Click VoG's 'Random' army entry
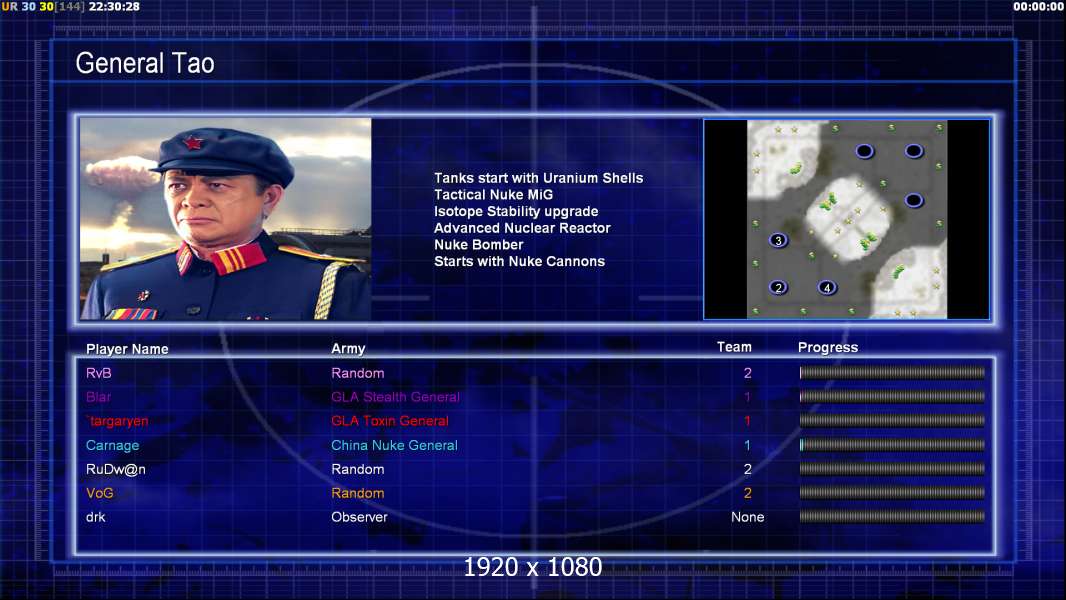Viewport: 1066px width, 600px height. pos(358,493)
